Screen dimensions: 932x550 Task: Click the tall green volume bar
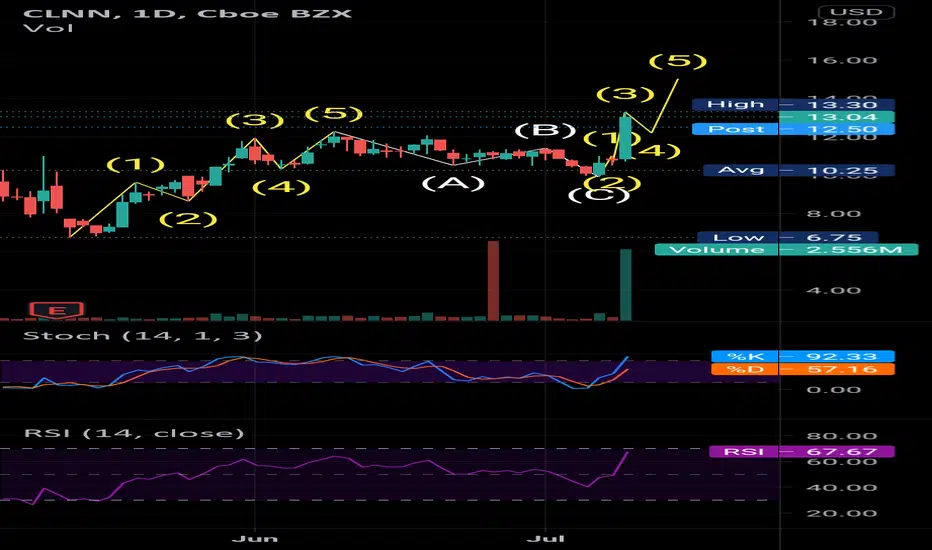[x=626, y=285]
